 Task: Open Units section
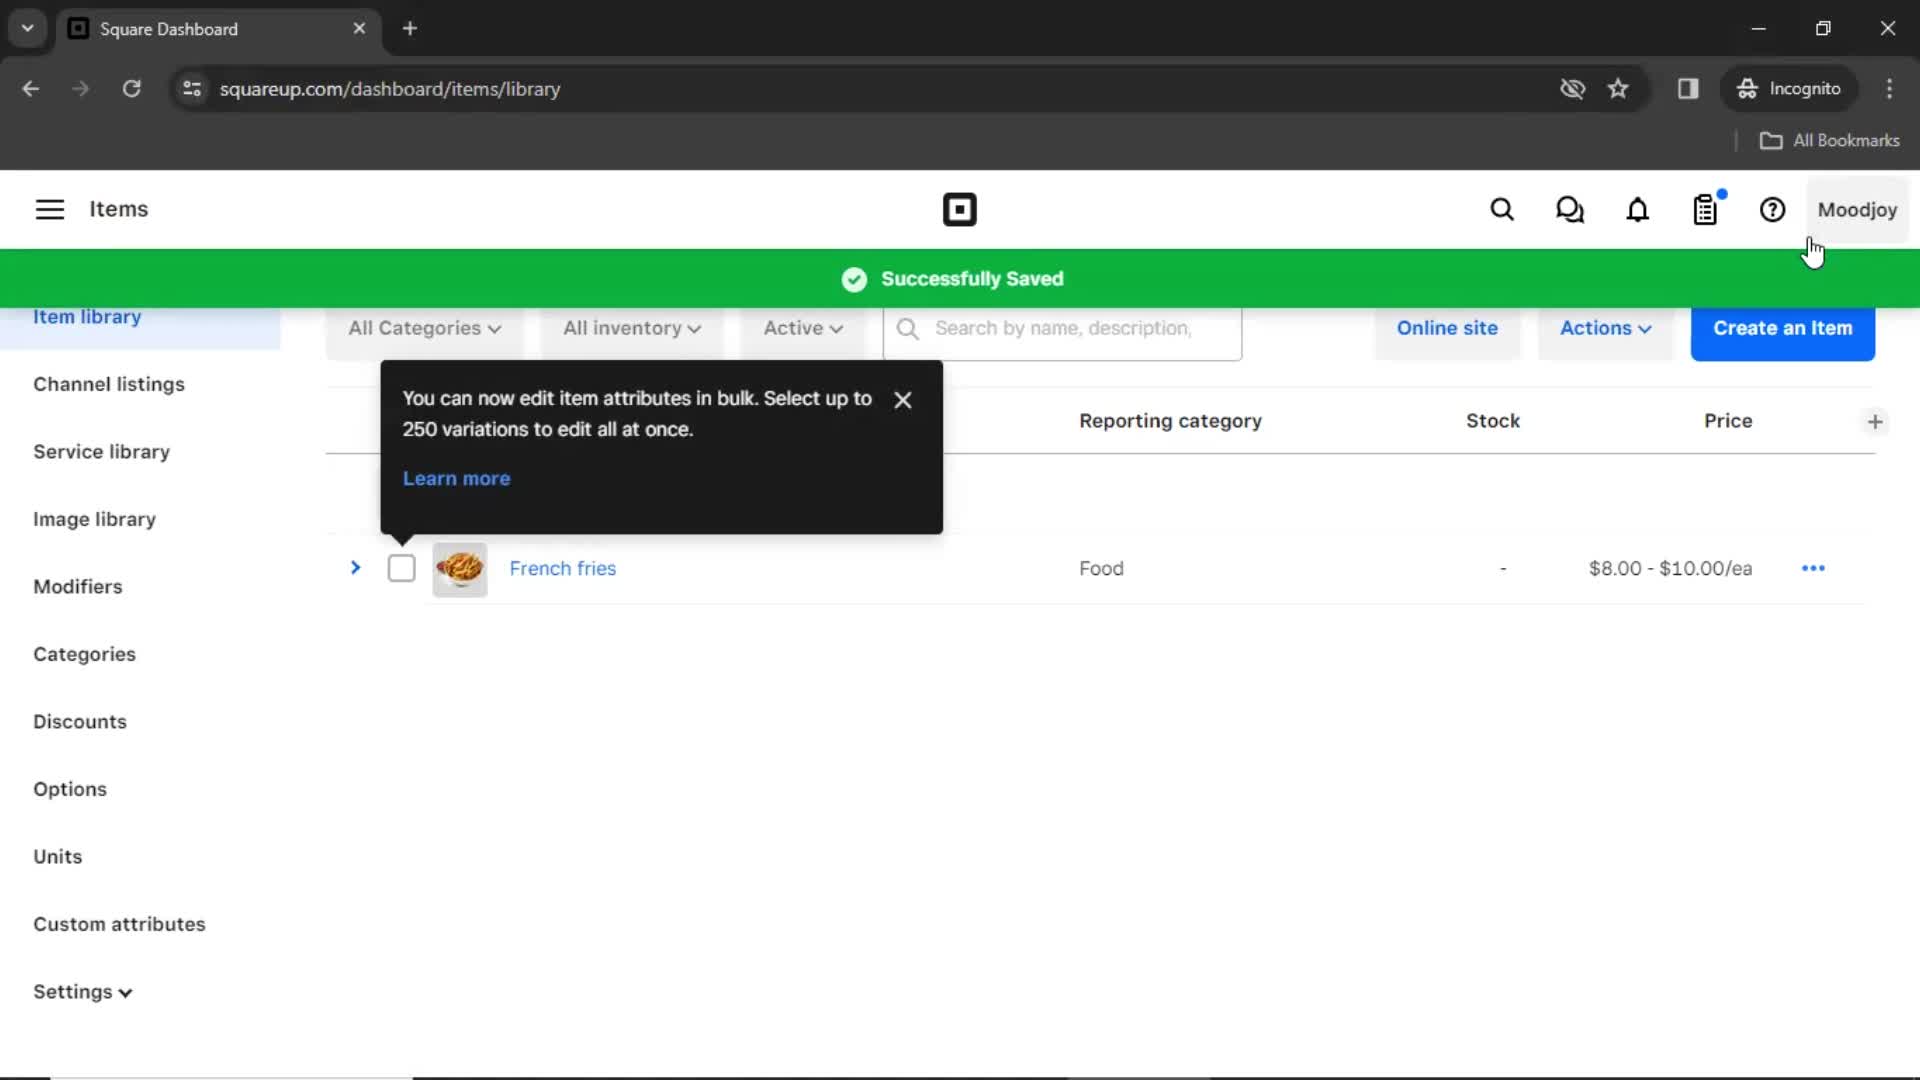click(58, 857)
